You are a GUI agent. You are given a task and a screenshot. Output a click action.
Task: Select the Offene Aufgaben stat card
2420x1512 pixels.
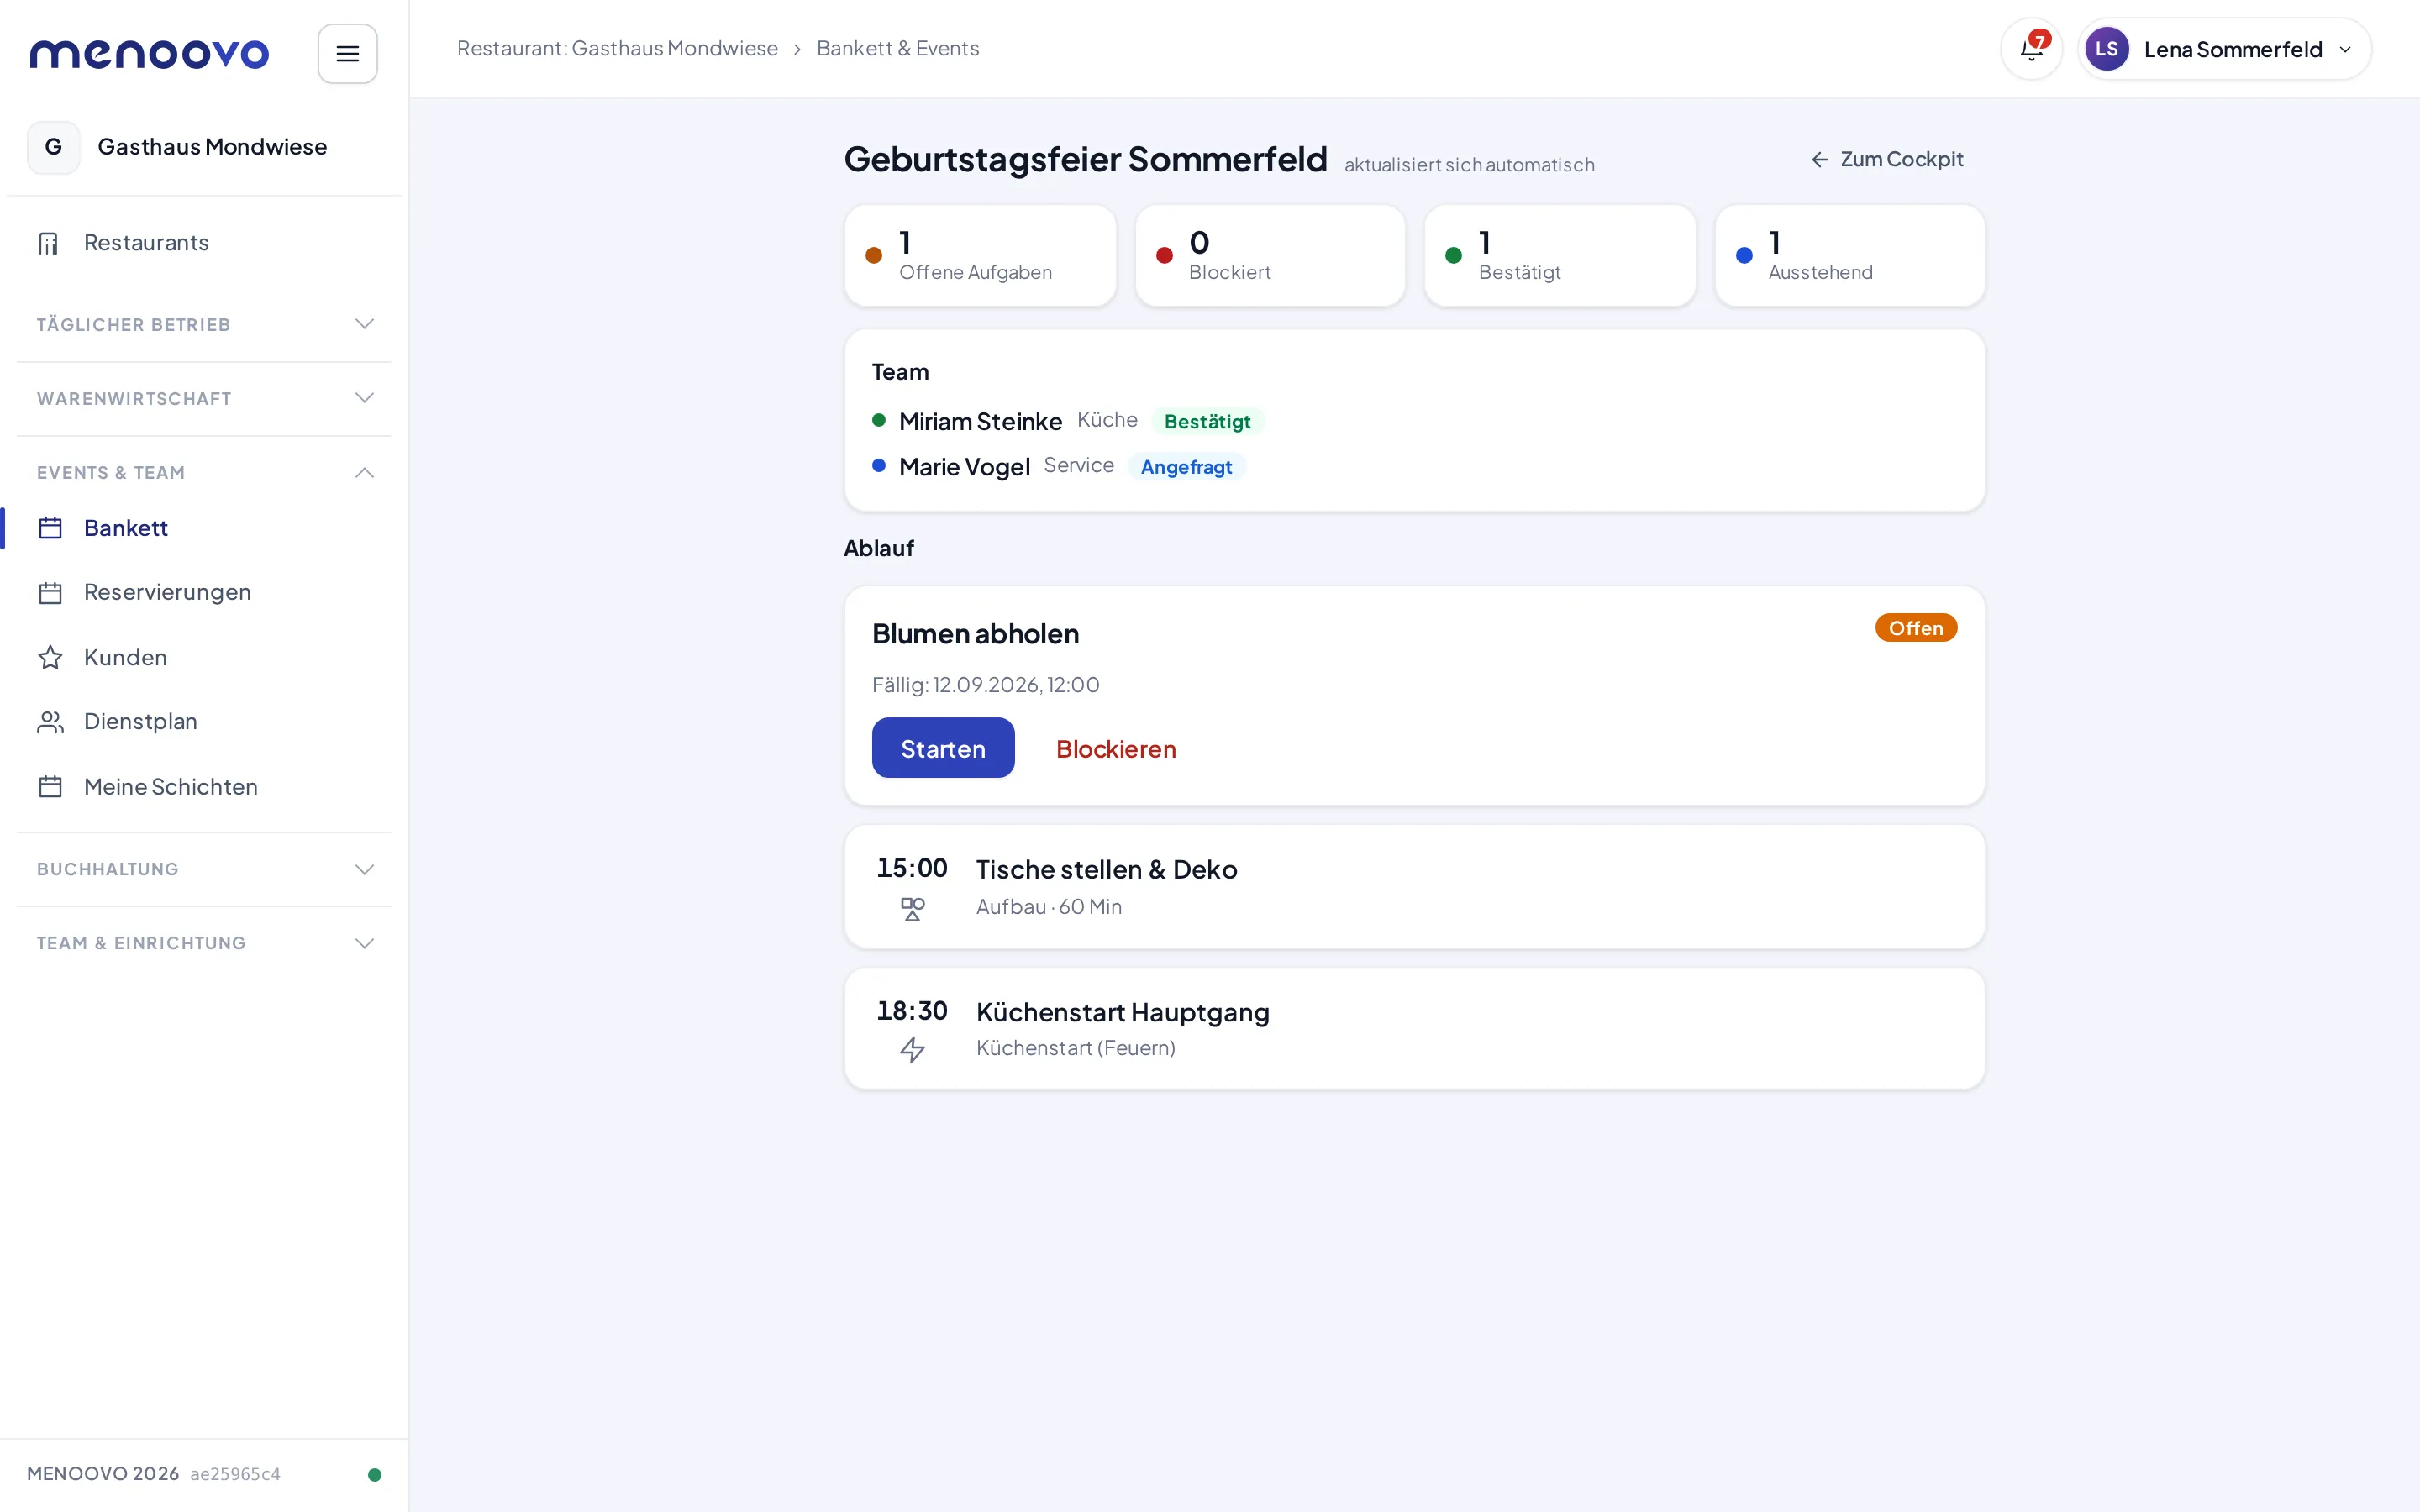coord(980,256)
